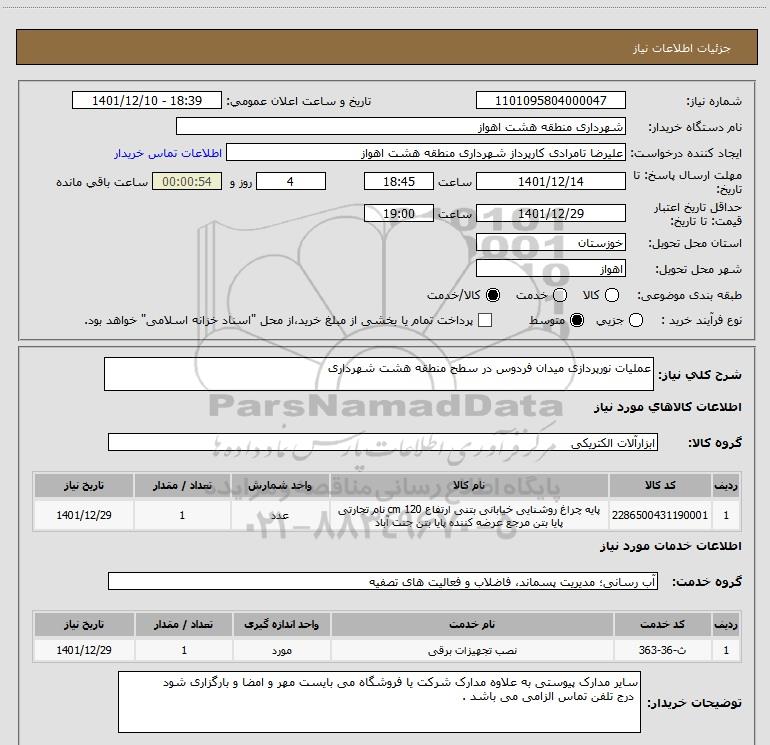Click the measurement unit cell مورد

coord(282,650)
